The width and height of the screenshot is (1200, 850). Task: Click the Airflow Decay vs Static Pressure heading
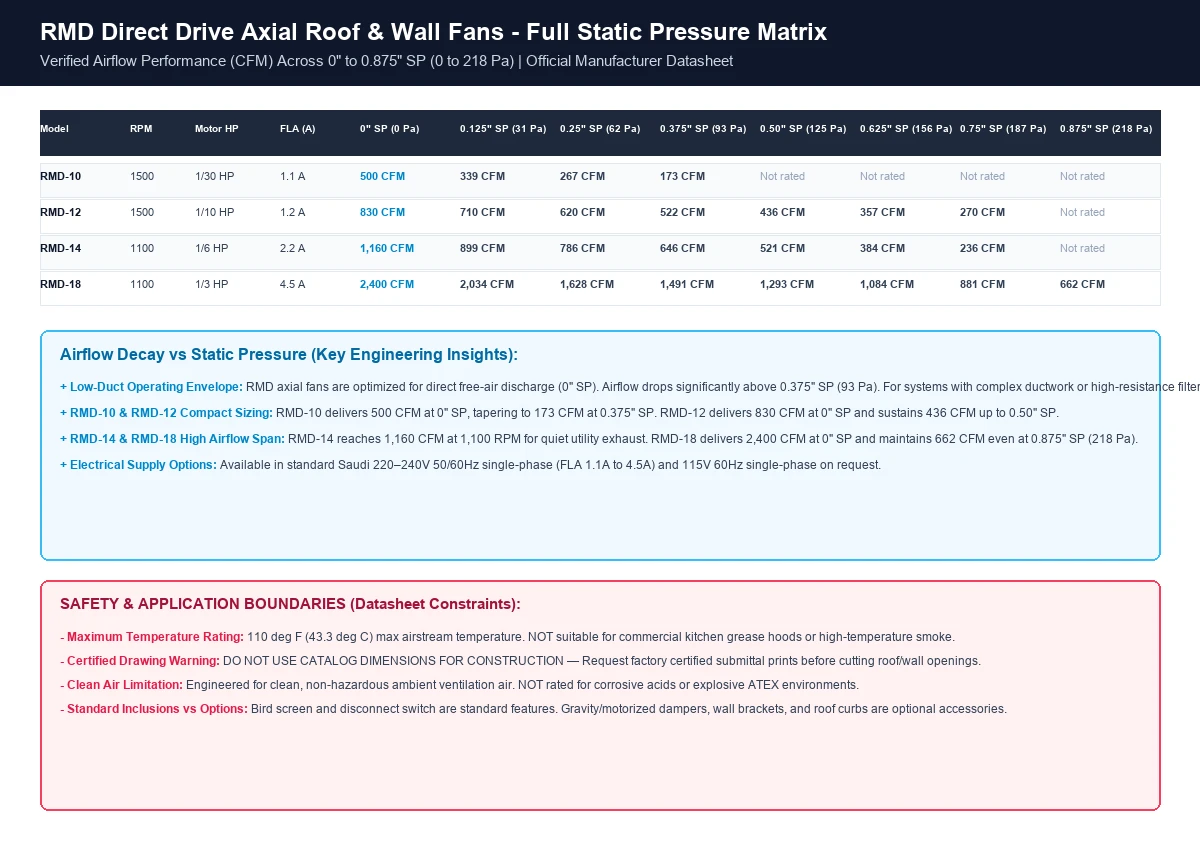(289, 355)
